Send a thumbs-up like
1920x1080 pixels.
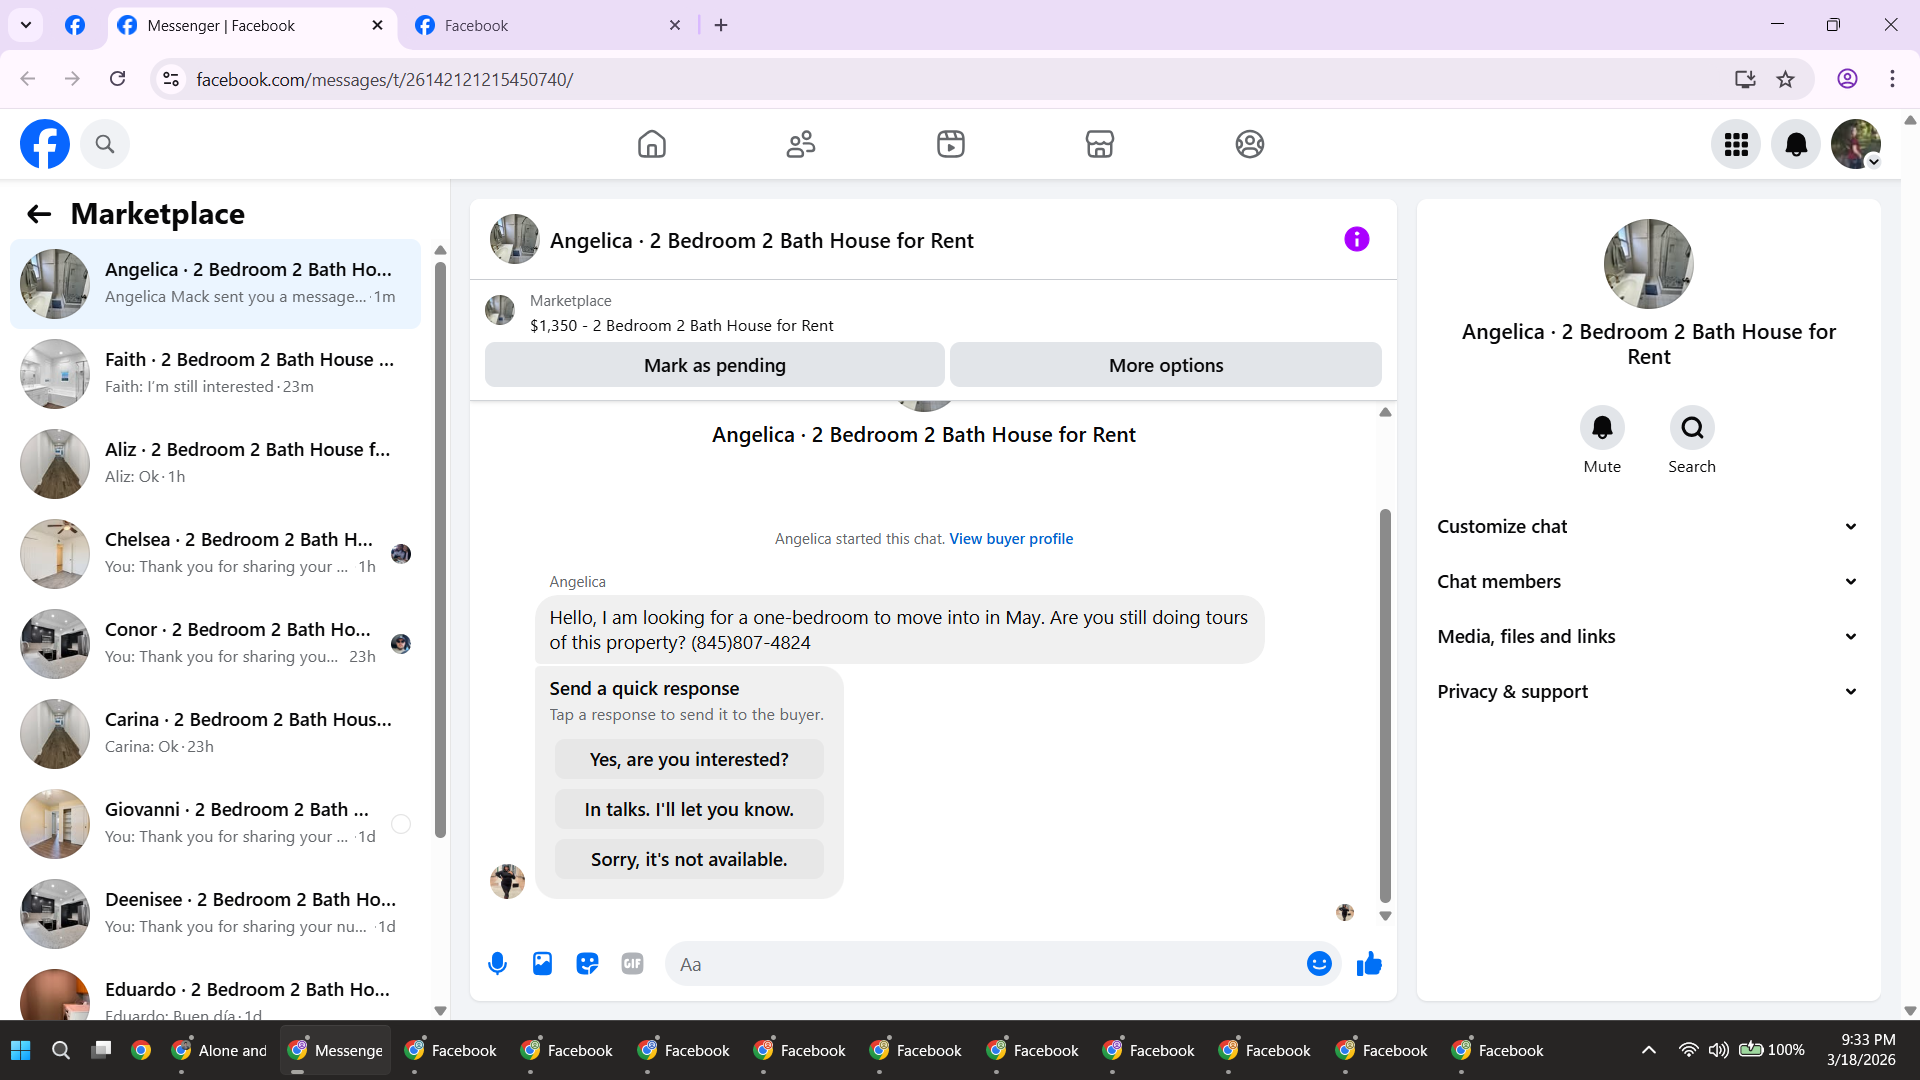1369,964
